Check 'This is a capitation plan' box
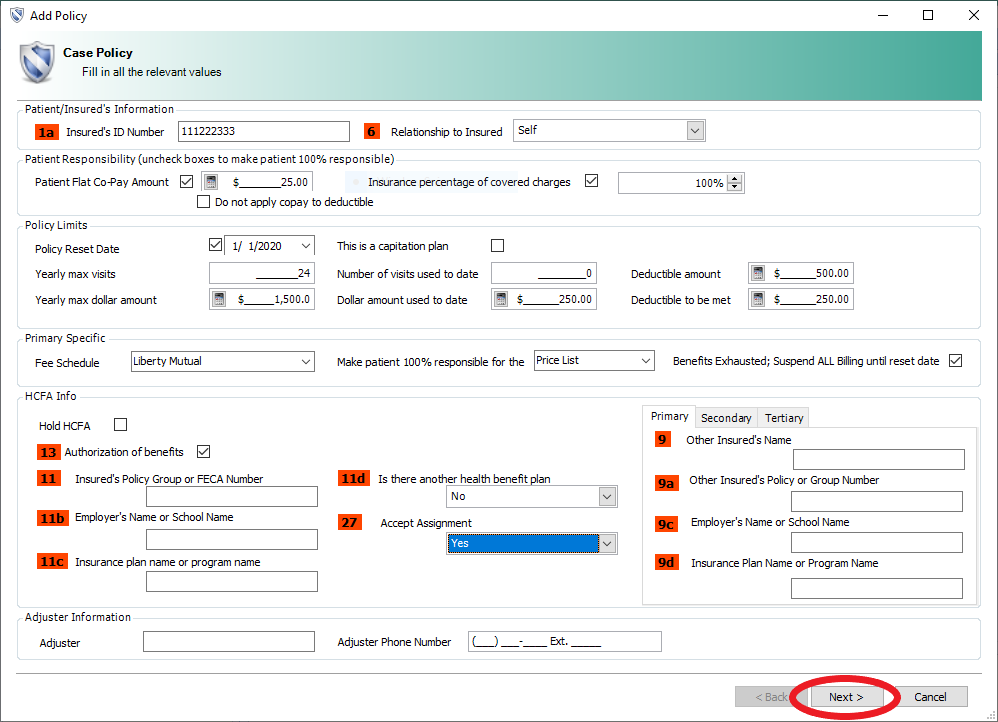This screenshot has width=998, height=722. coord(498,246)
